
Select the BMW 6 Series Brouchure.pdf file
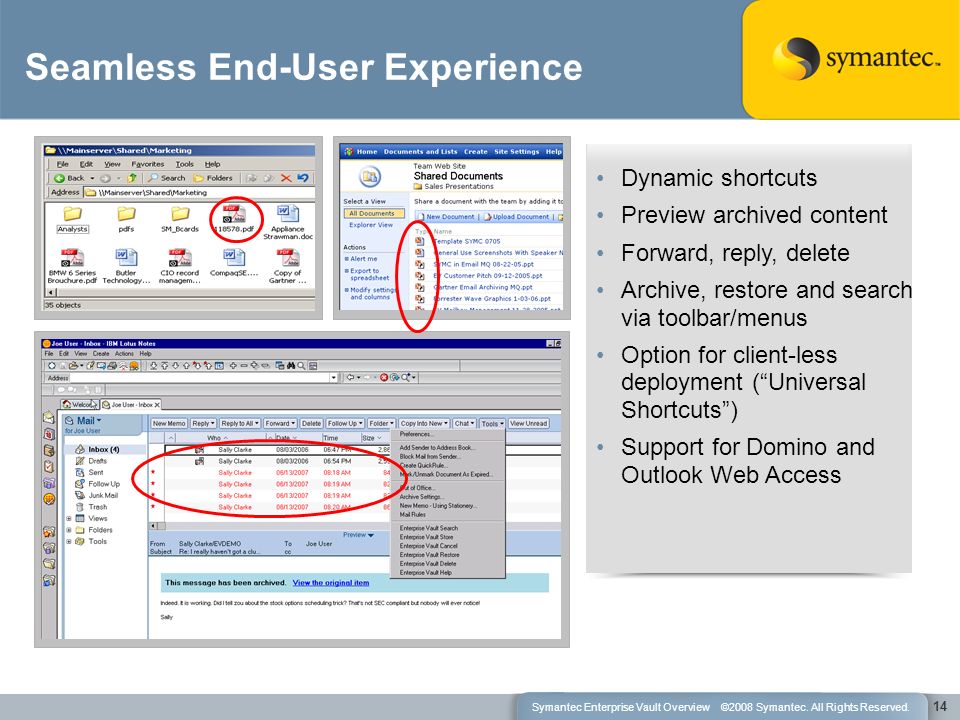coord(72,266)
